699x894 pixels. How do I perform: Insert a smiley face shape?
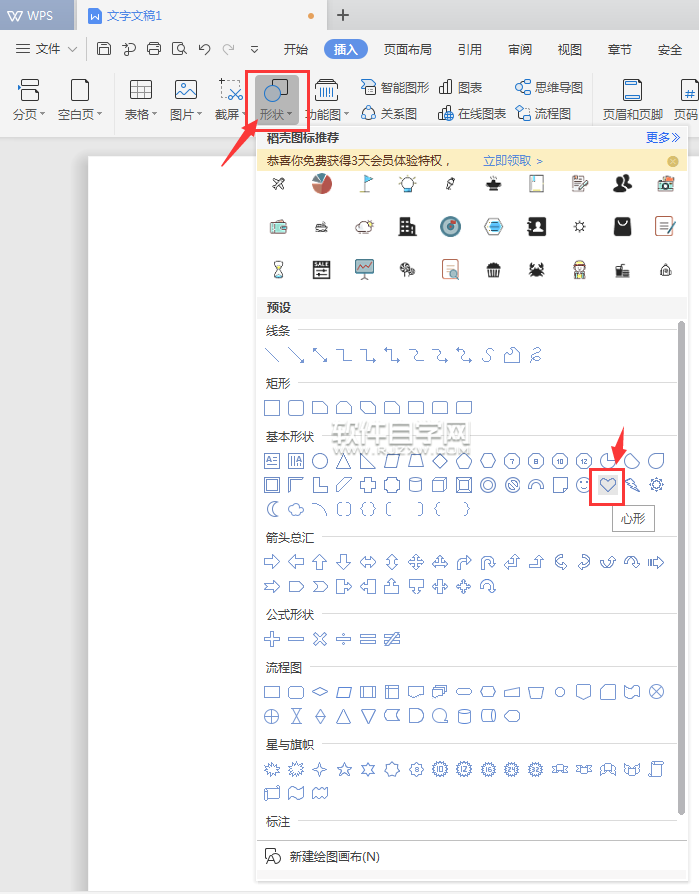(x=583, y=485)
